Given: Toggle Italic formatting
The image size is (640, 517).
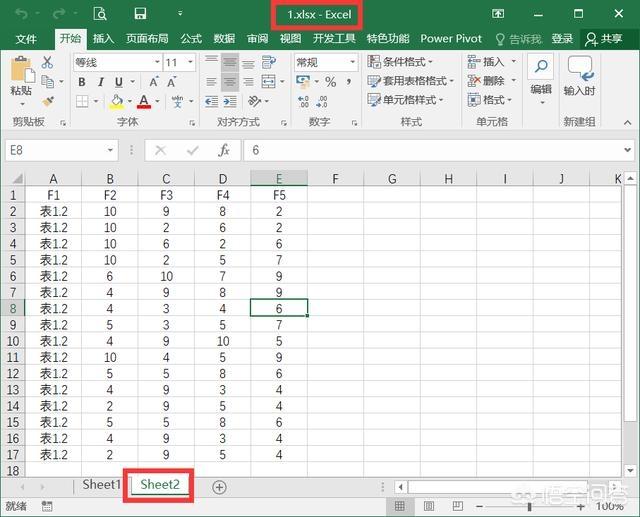Looking at the screenshot, I should pos(100,82).
